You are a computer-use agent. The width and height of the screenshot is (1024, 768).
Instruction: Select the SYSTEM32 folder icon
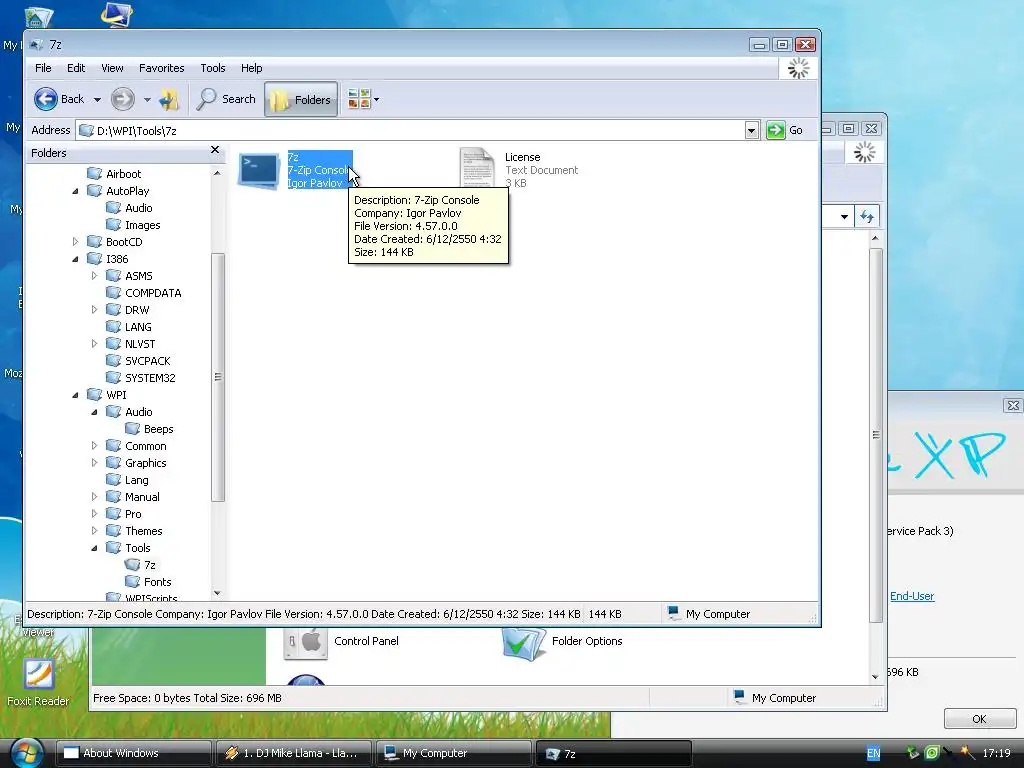click(114, 377)
